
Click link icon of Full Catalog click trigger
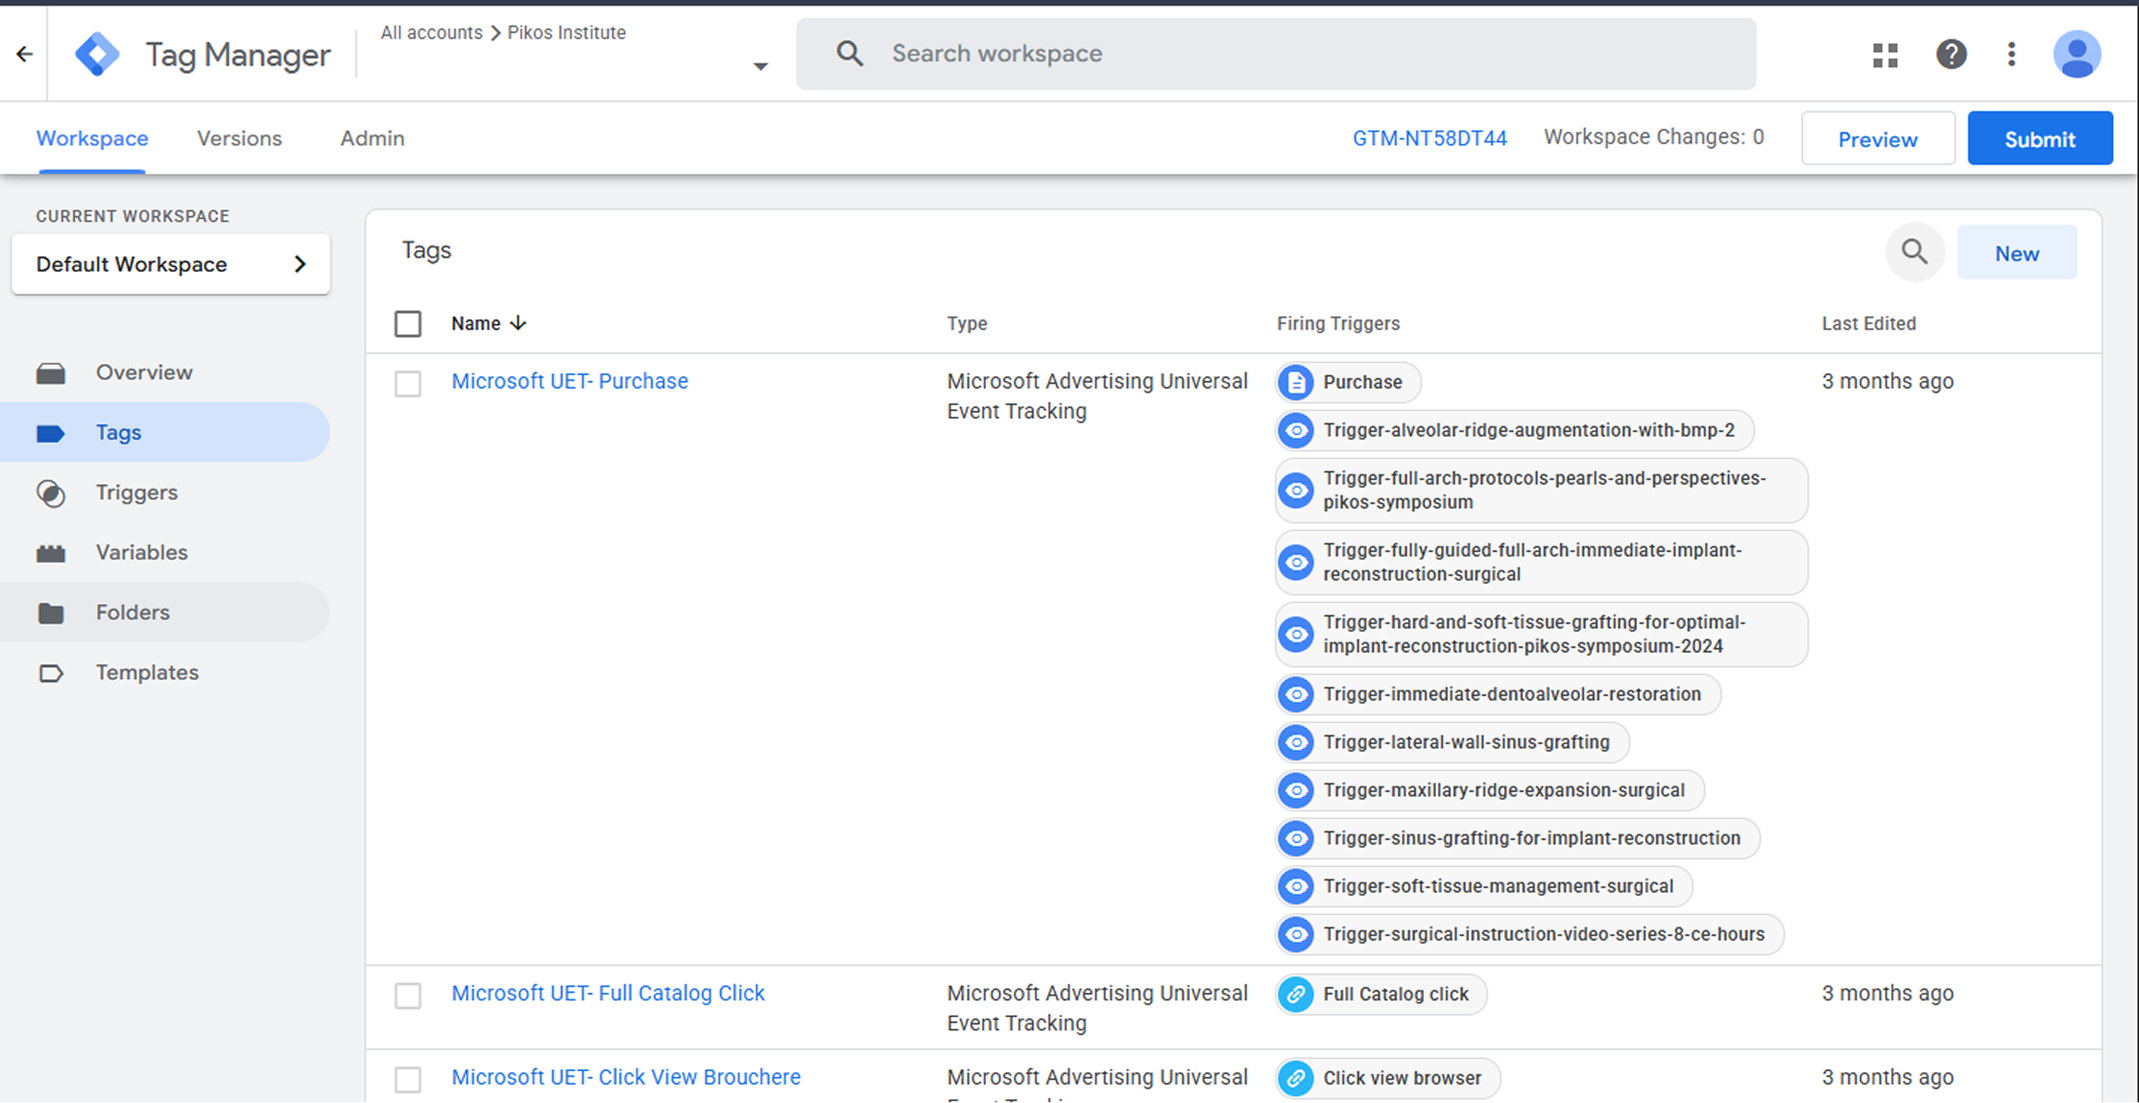point(1296,994)
